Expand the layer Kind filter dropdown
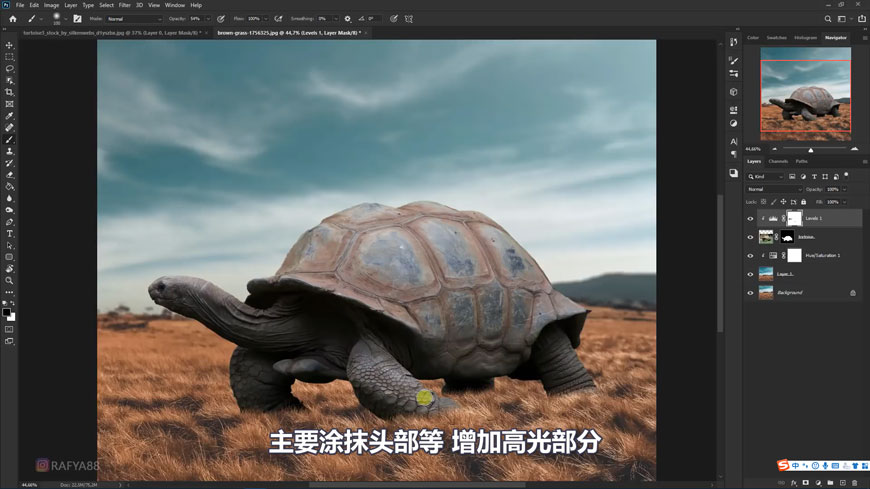Image resolution: width=870 pixels, height=489 pixels. 766,177
